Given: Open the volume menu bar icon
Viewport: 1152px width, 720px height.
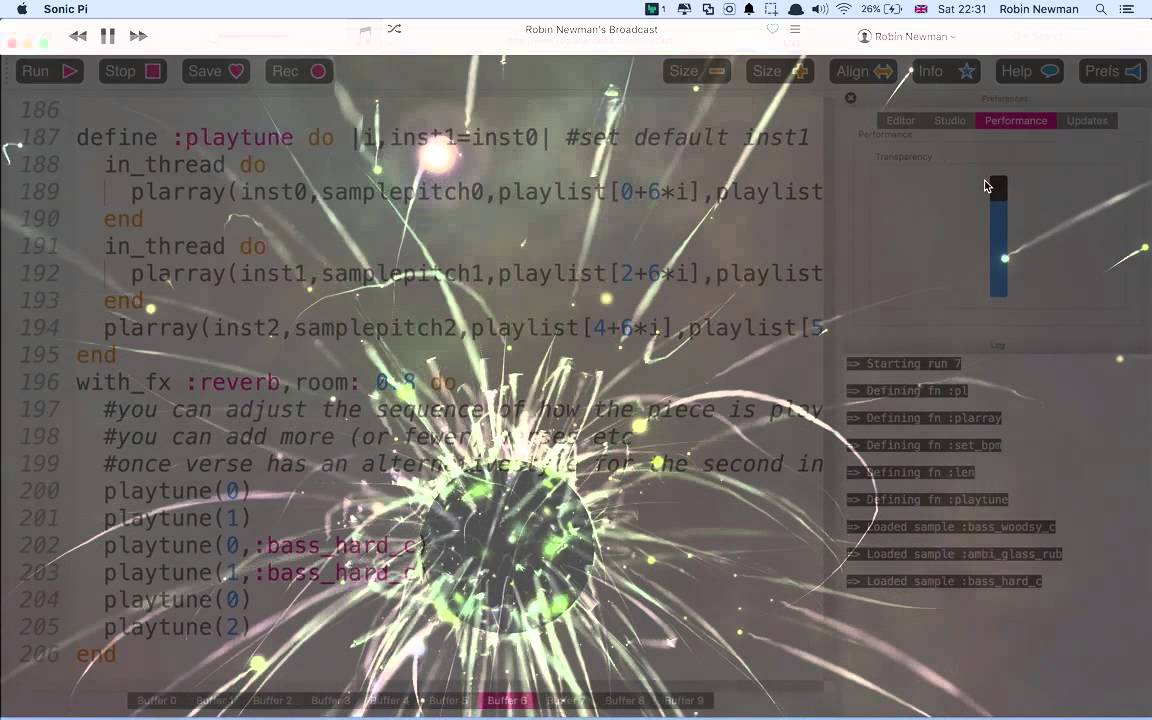Looking at the screenshot, I should [x=820, y=9].
